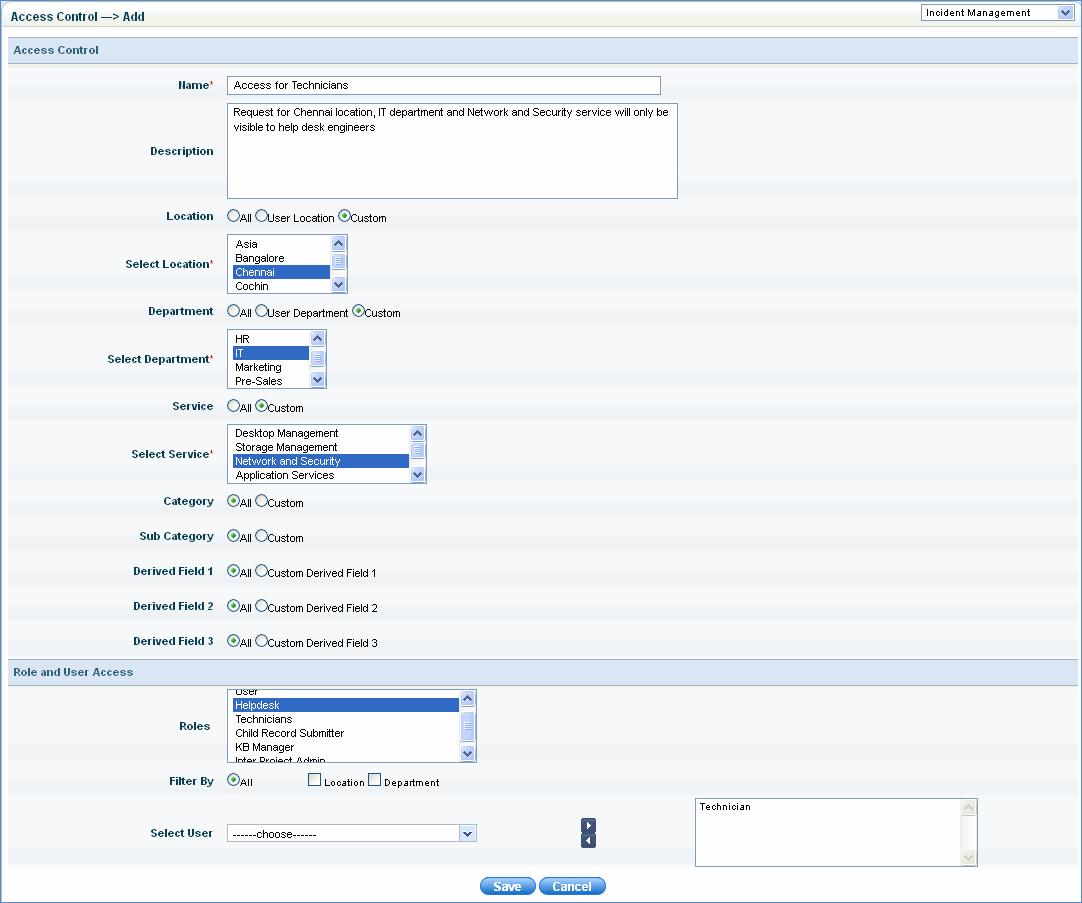Enable the Location filter checkbox
Viewport: 1082px width, 903px height.
[x=314, y=781]
